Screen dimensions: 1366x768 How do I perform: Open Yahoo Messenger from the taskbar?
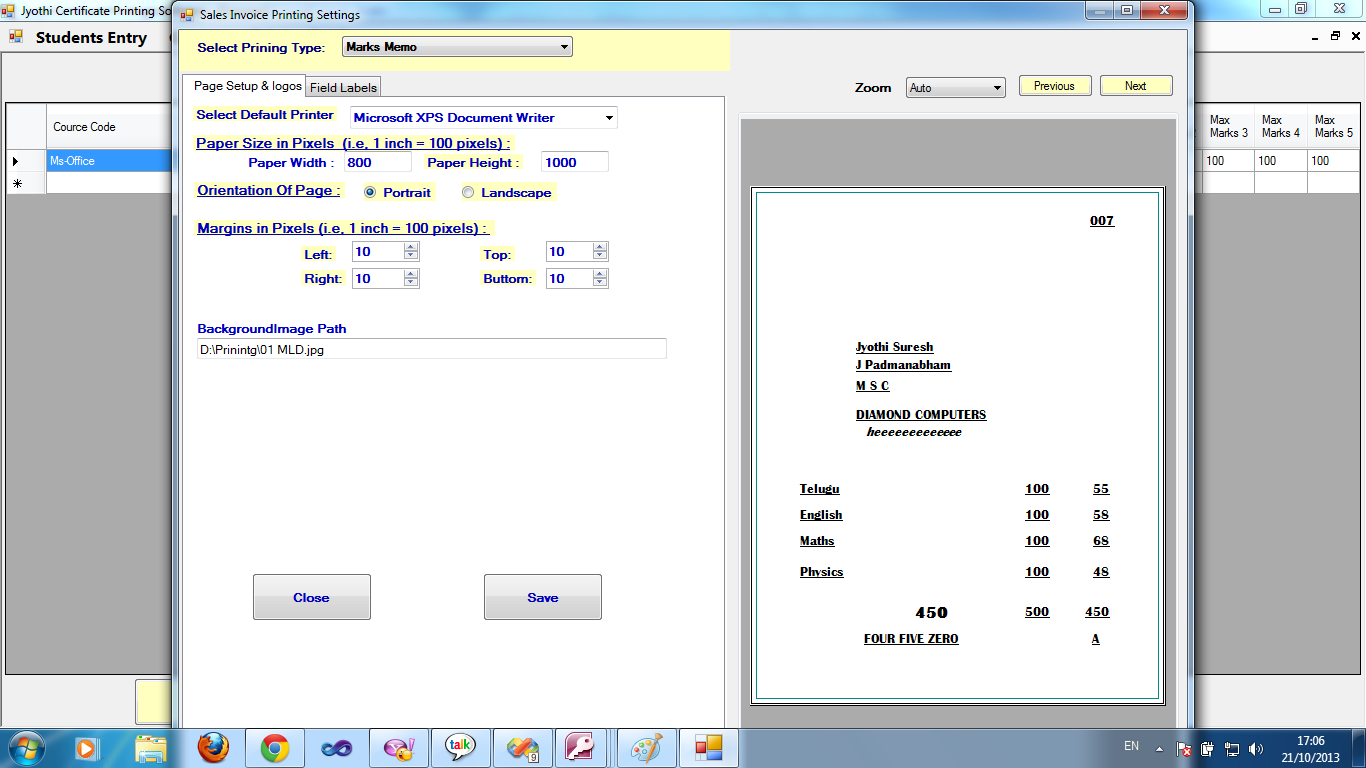(x=399, y=747)
